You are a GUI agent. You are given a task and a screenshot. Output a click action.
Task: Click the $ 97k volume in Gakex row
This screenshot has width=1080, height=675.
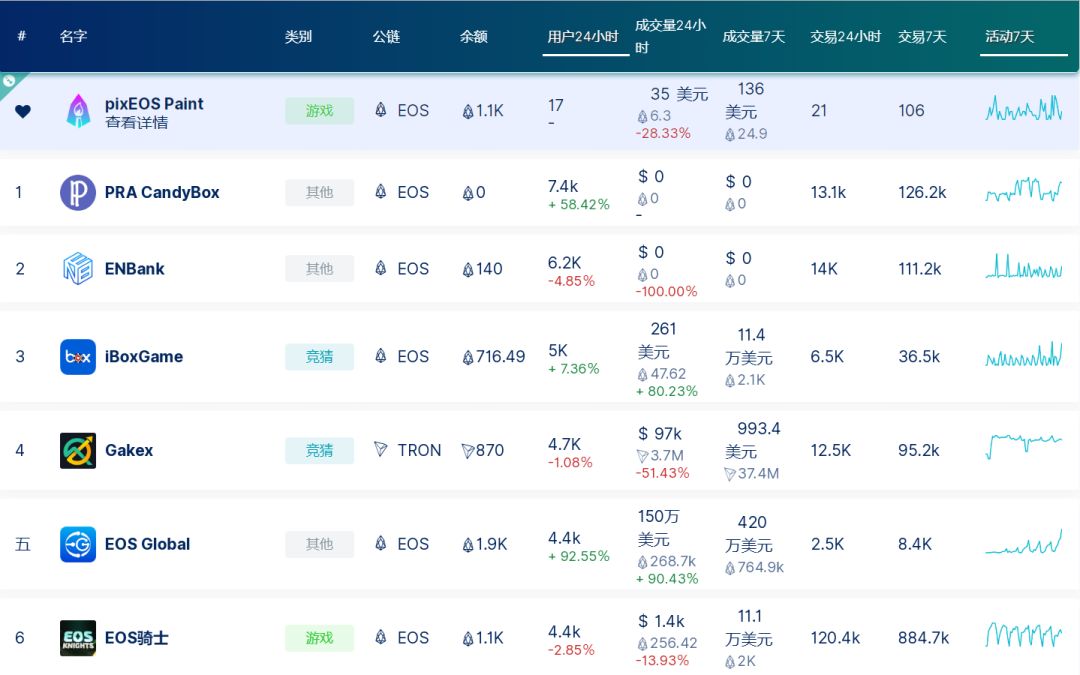click(x=660, y=433)
